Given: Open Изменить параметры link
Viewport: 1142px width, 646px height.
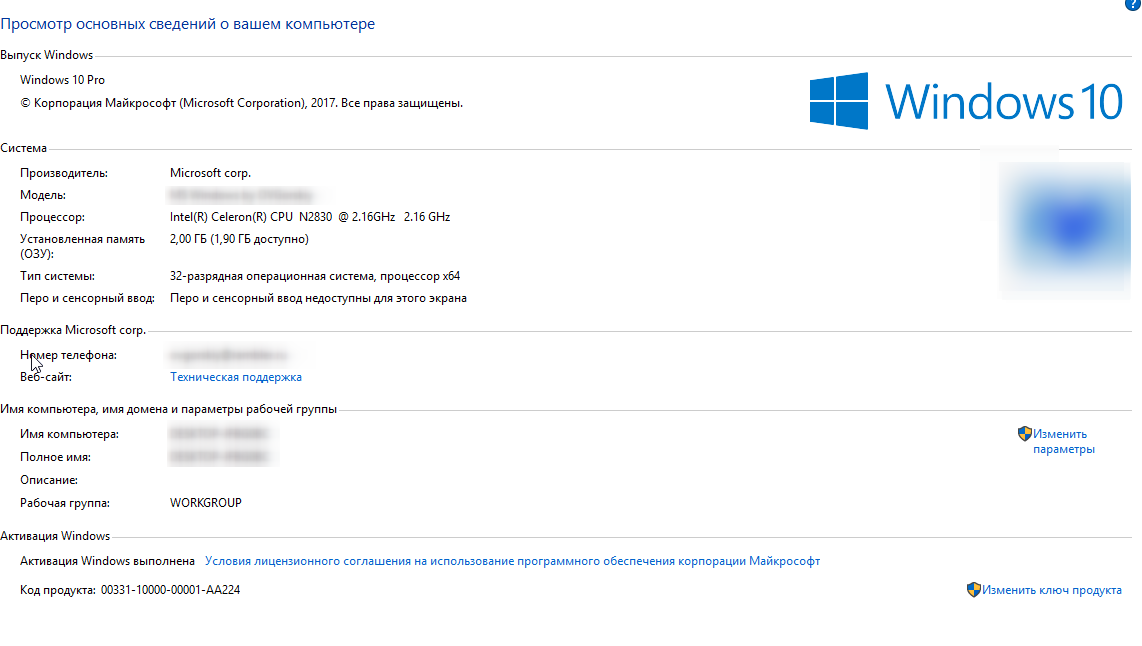Looking at the screenshot, I should coord(1063,441).
